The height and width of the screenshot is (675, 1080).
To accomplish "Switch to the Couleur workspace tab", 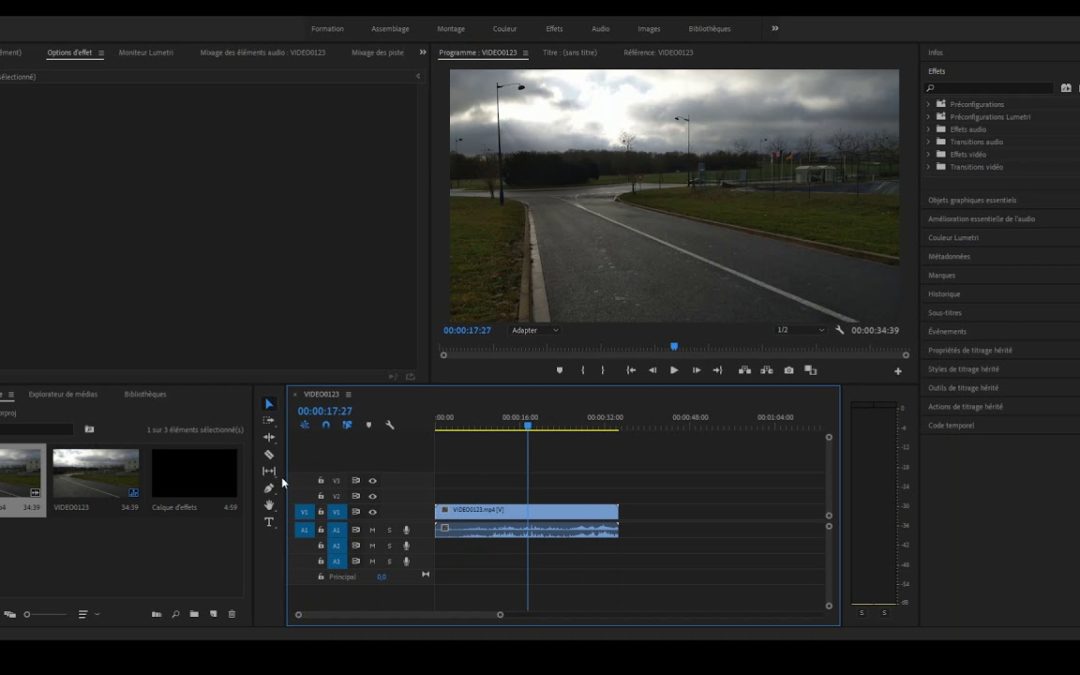I will [505, 28].
